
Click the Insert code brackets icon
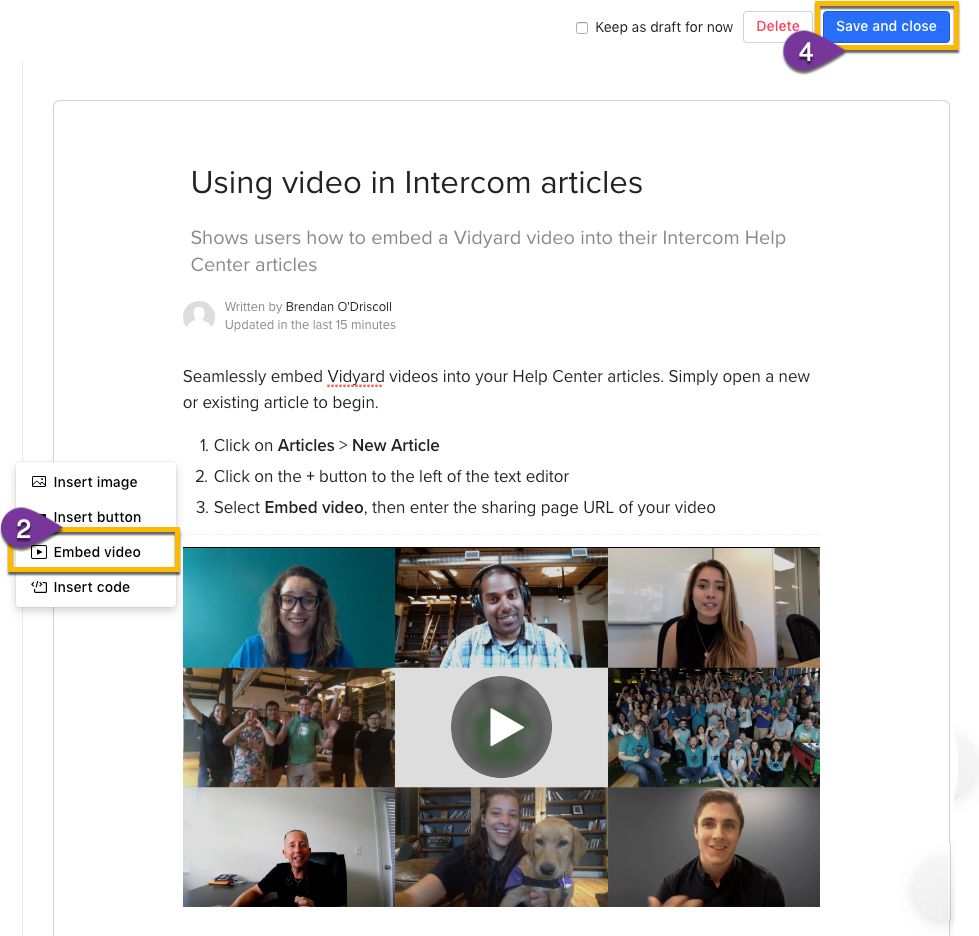click(38, 587)
